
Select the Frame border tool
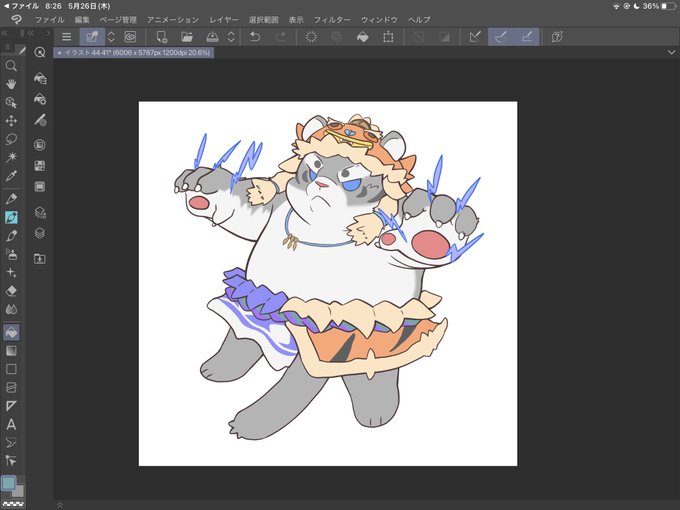[x=11, y=387]
